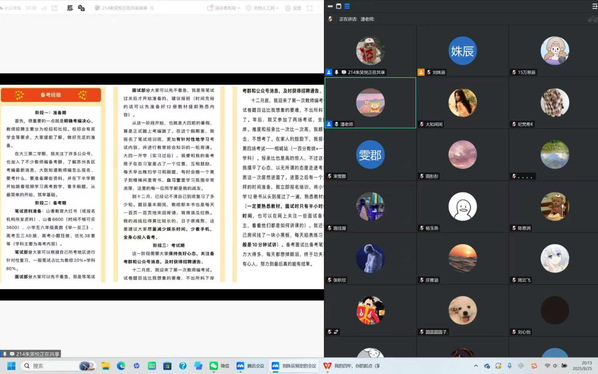Viewport: 598px width, 374px height.
Task: Click the fullscreen icon in the top toolbar
Action: pos(310,8)
